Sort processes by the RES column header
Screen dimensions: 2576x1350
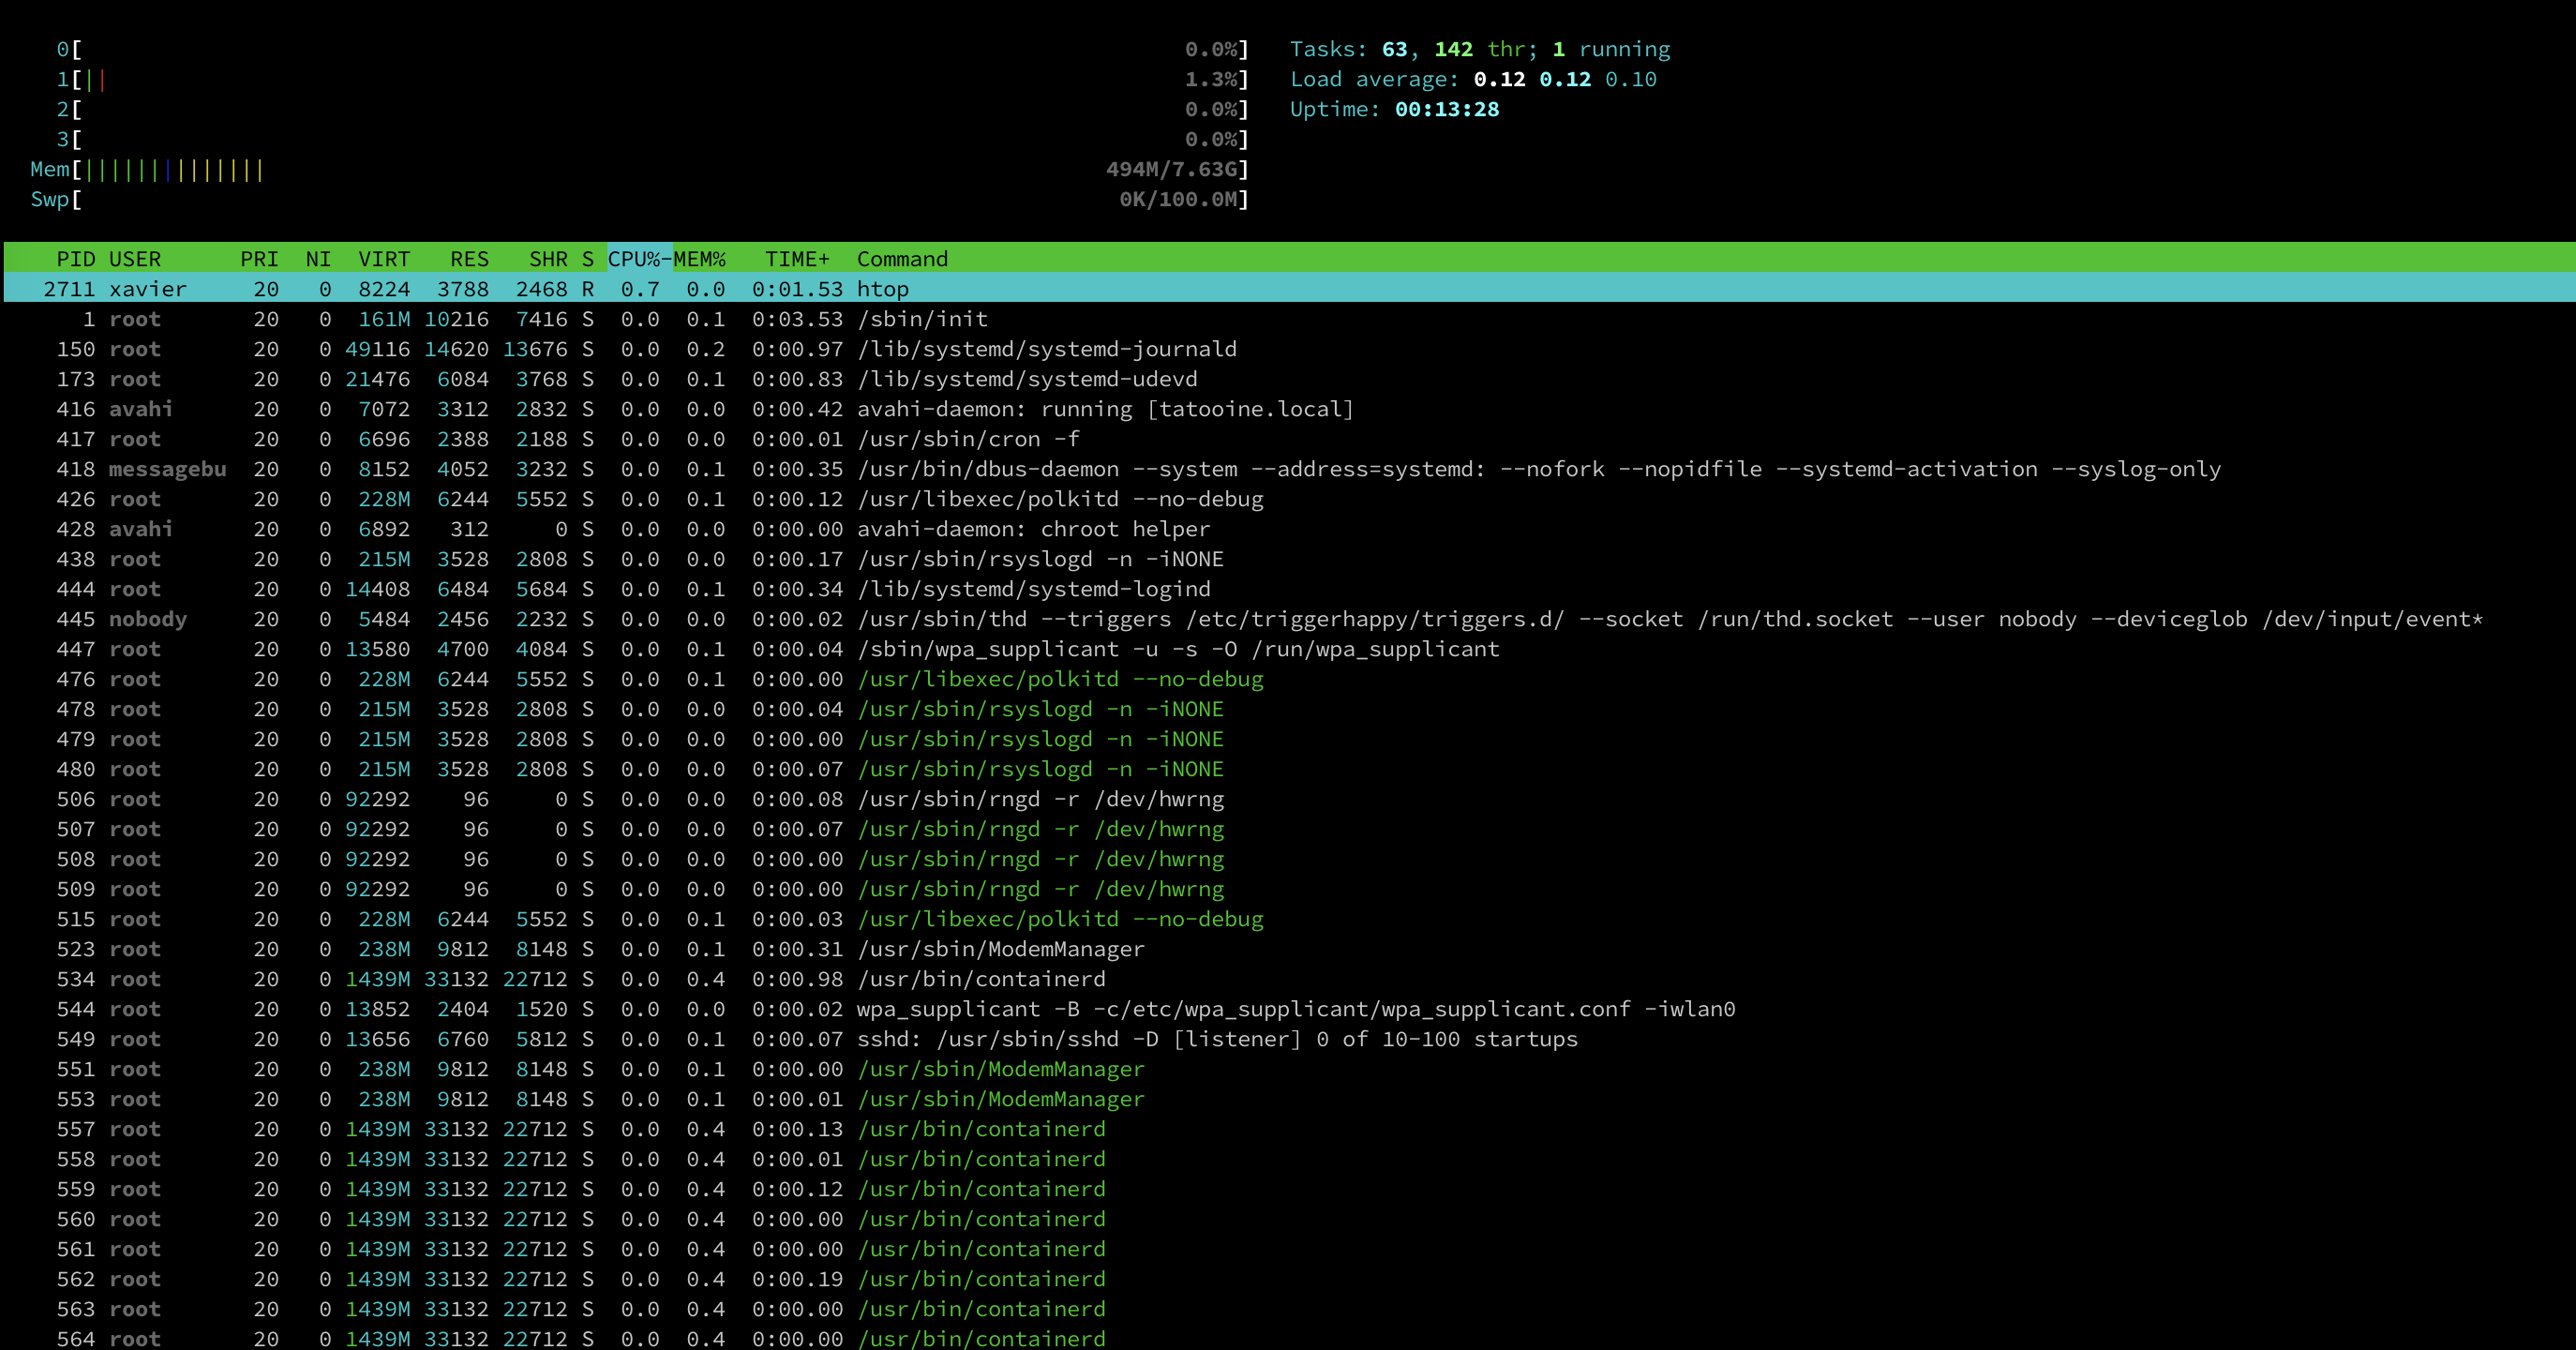pos(468,259)
